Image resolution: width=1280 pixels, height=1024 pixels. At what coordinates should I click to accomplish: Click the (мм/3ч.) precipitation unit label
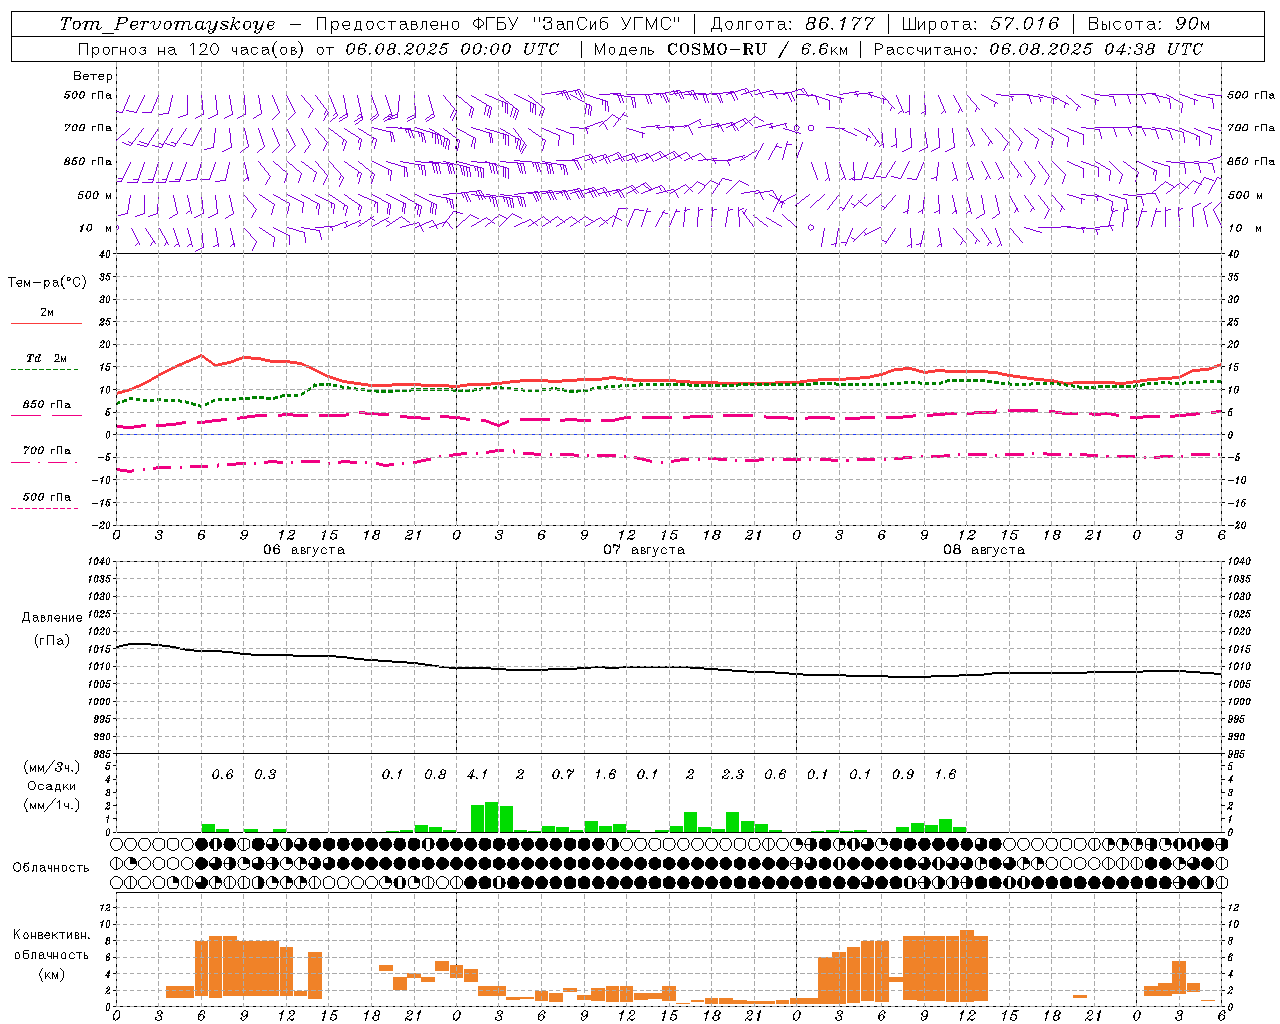pos(51,767)
